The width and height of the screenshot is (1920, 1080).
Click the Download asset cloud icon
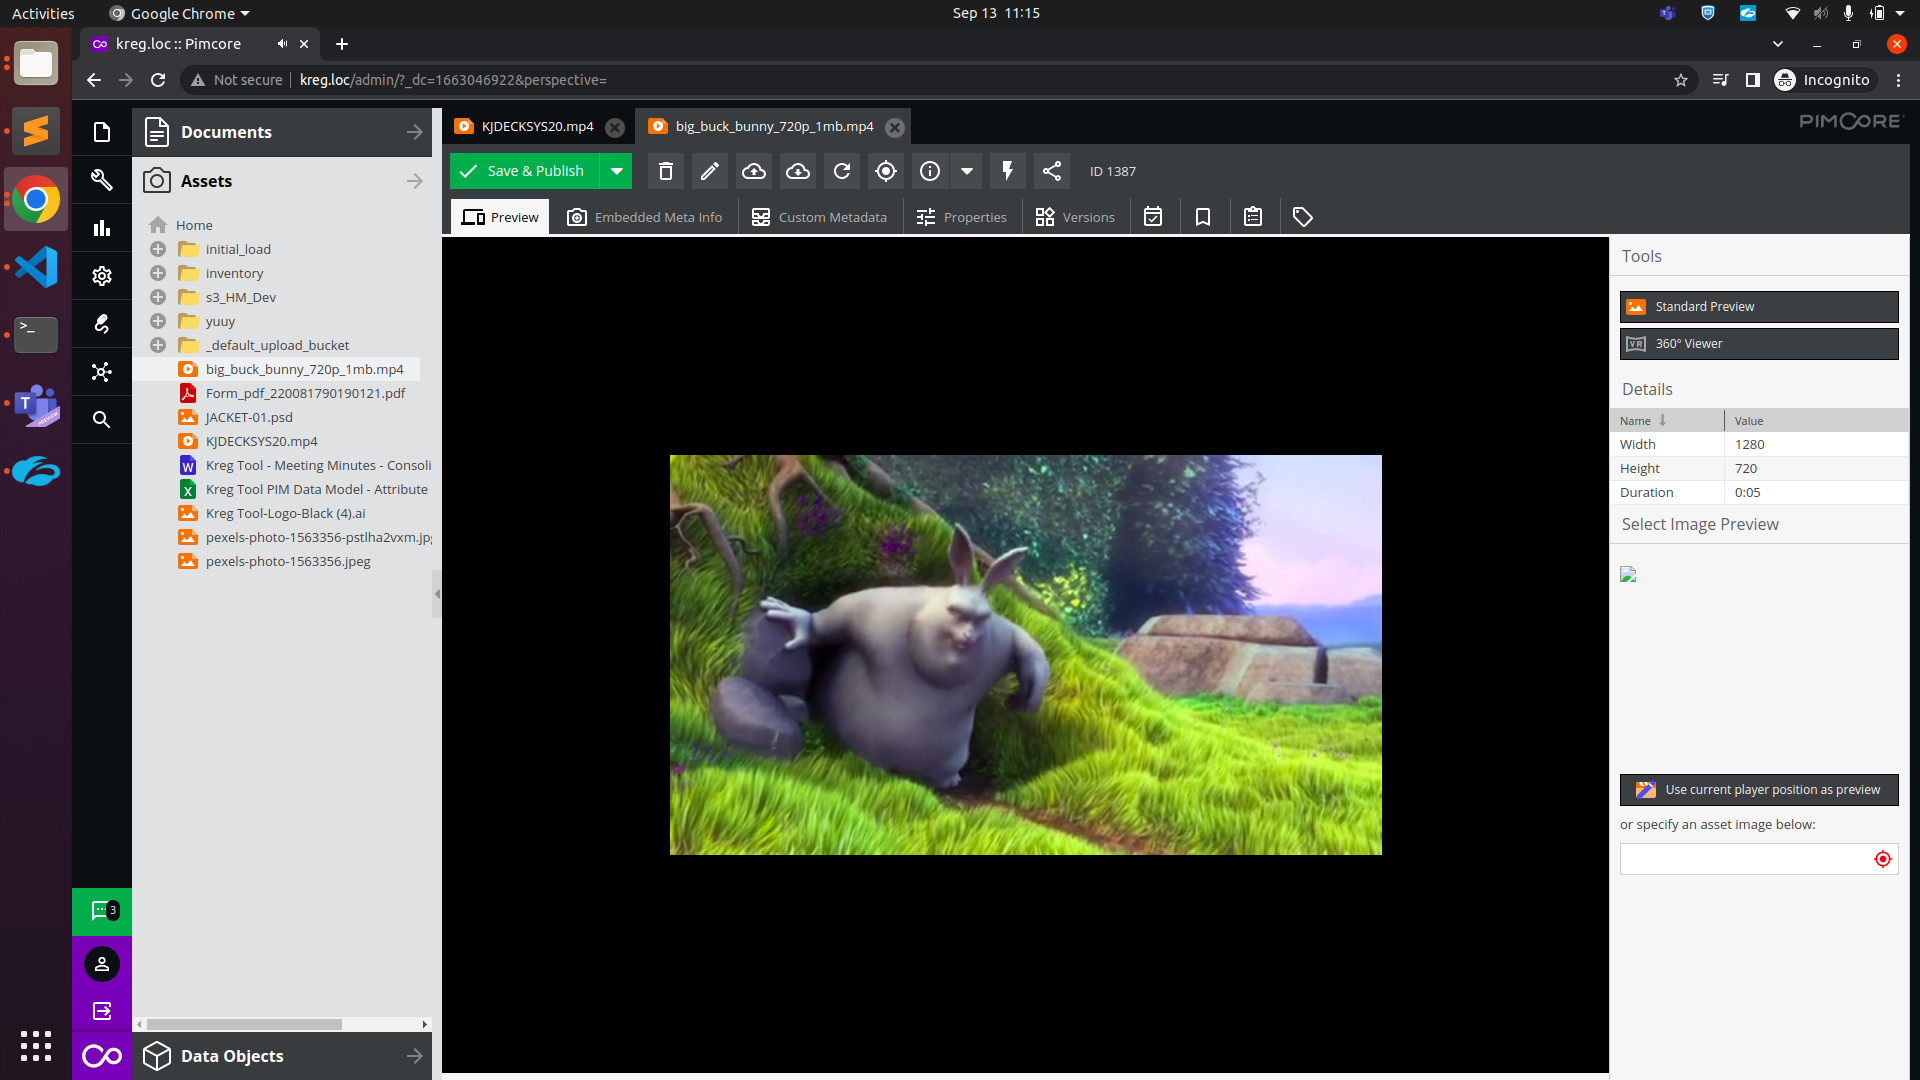pyautogui.click(x=797, y=171)
